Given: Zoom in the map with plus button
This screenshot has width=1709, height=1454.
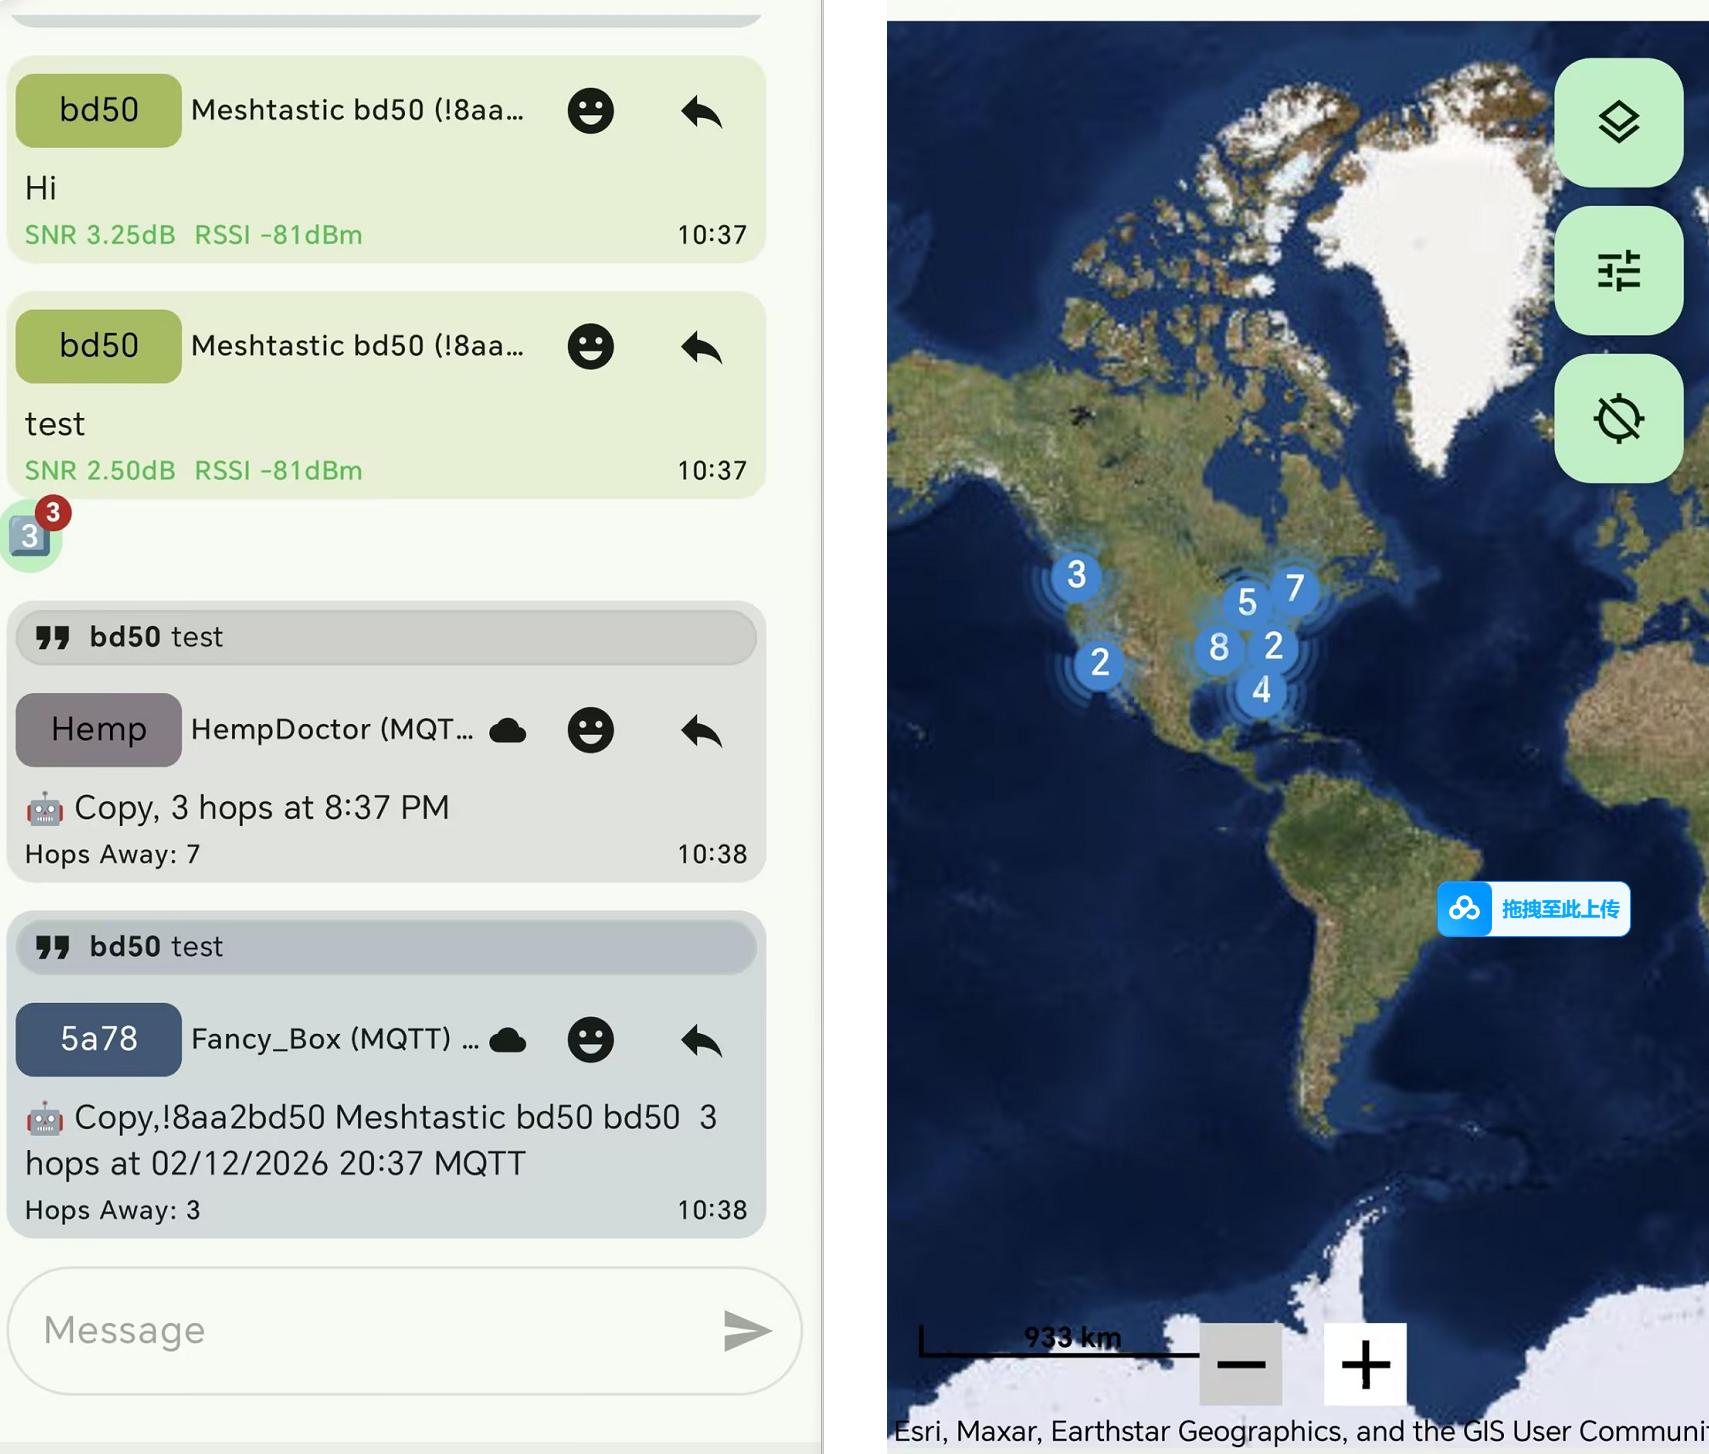Looking at the screenshot, I should (x=1364, y=1363).
